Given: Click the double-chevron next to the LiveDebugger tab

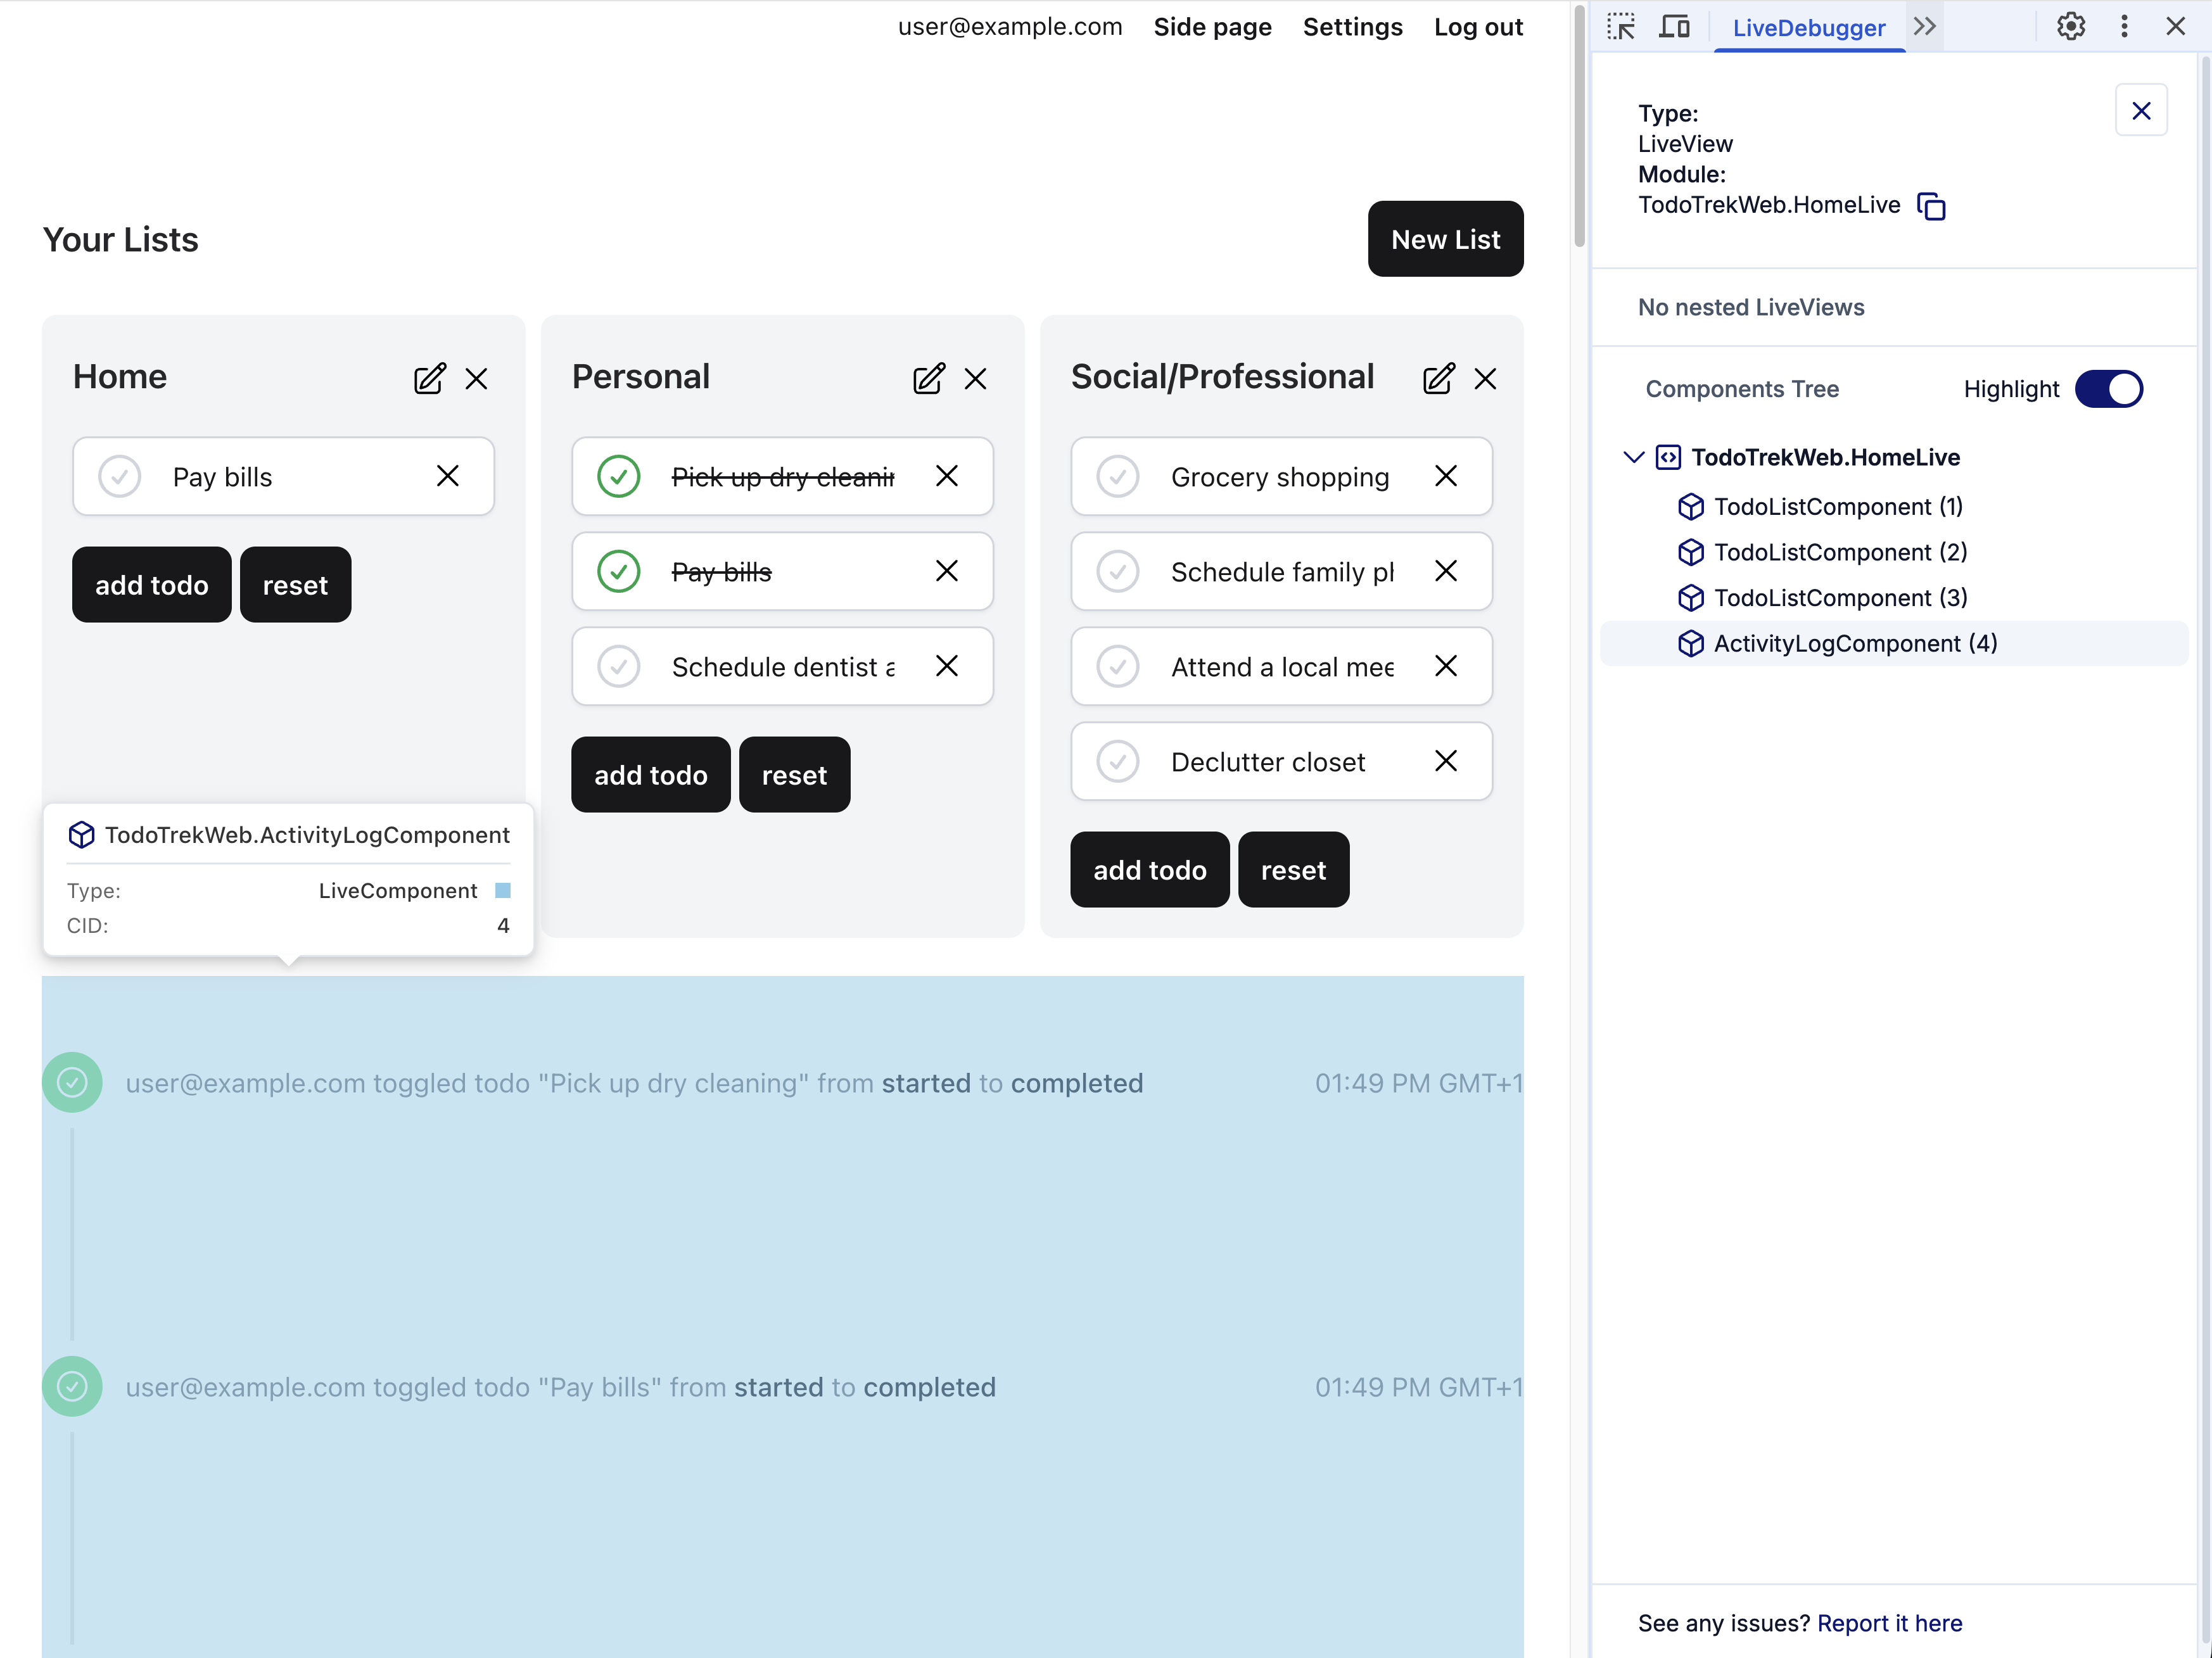Looking at the screenshot, I should (1925, 27).
